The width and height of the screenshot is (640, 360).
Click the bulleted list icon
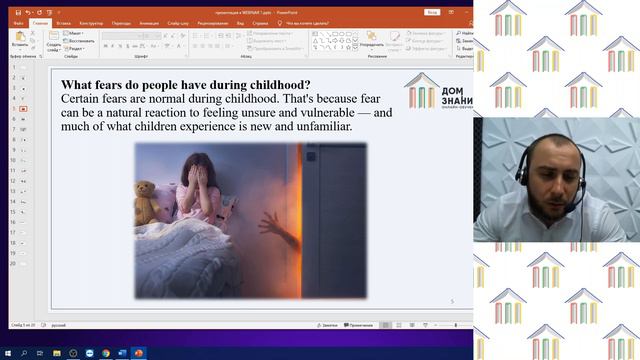click(196, 36)
